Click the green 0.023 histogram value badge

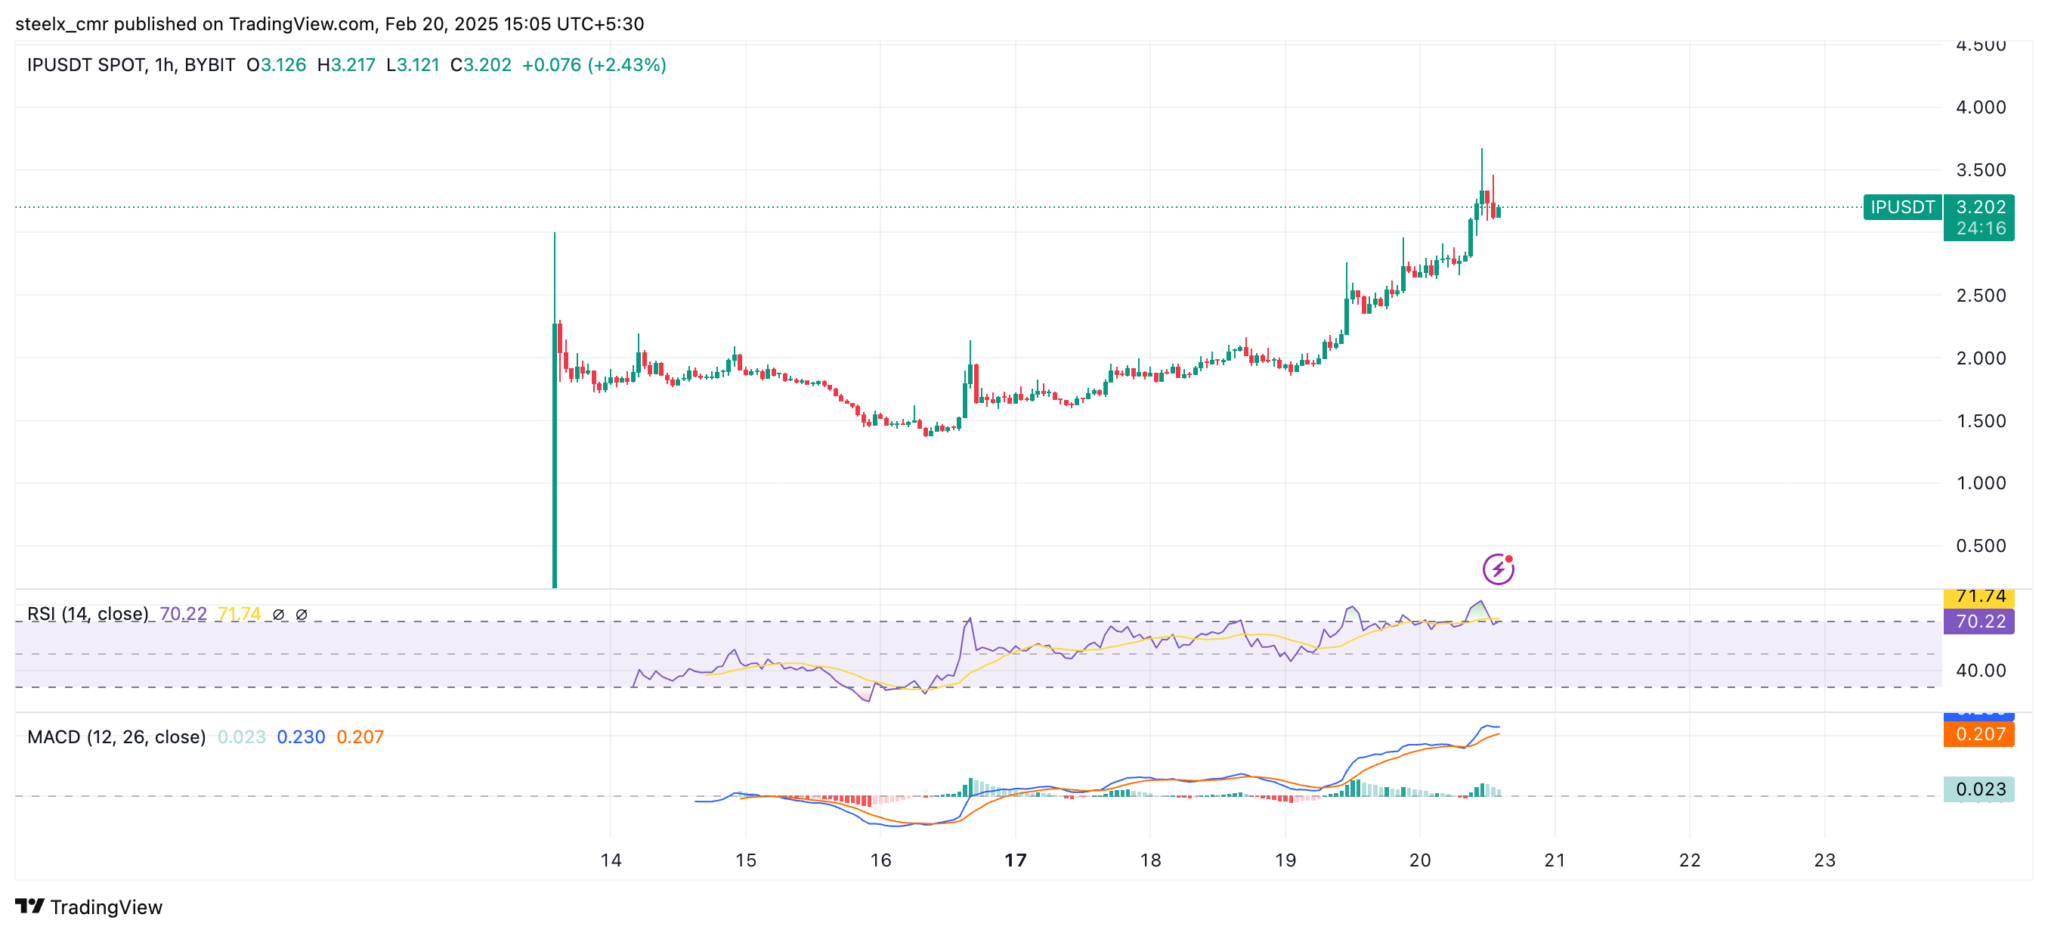pos(1979,789)
